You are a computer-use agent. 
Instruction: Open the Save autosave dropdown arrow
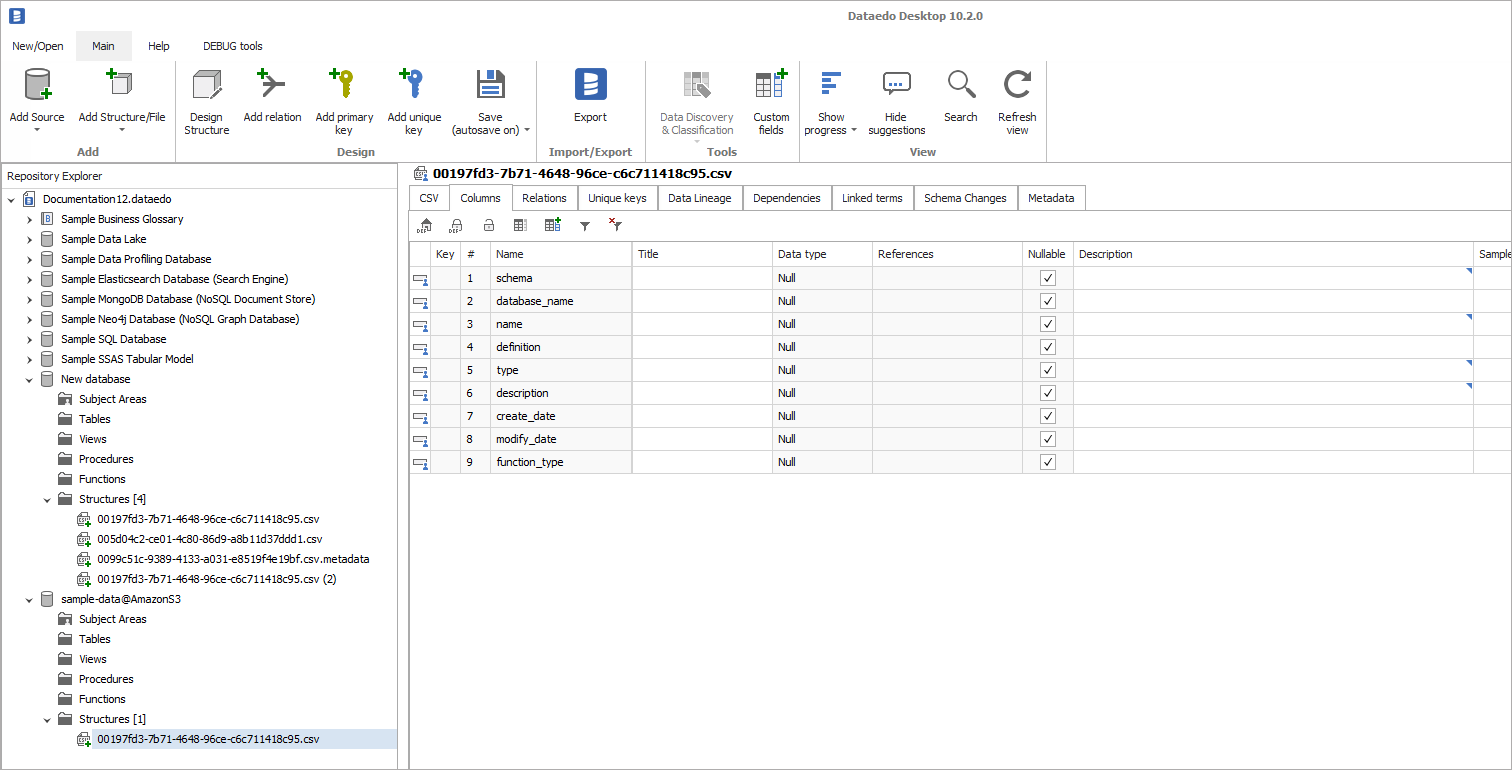point(527,131)
